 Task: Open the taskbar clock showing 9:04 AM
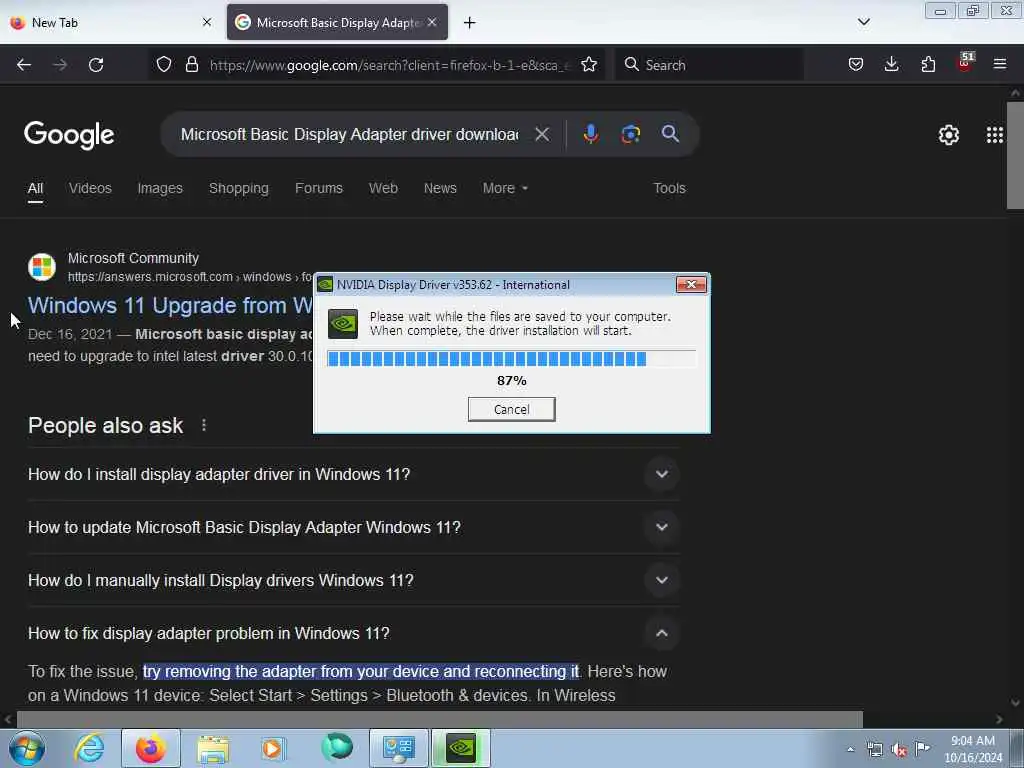(973, 749)
